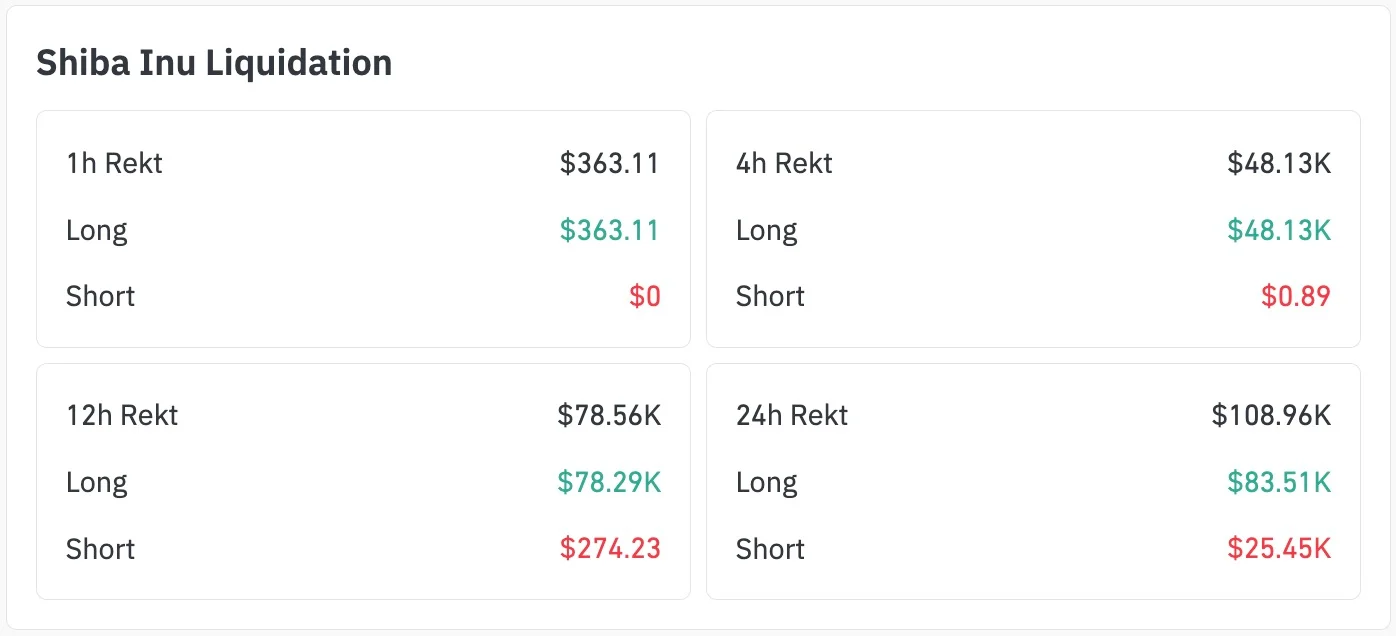The width and height of the screenshot is (1396, 636).
Task: Click the Long label in 1h card
Action: 97,230
